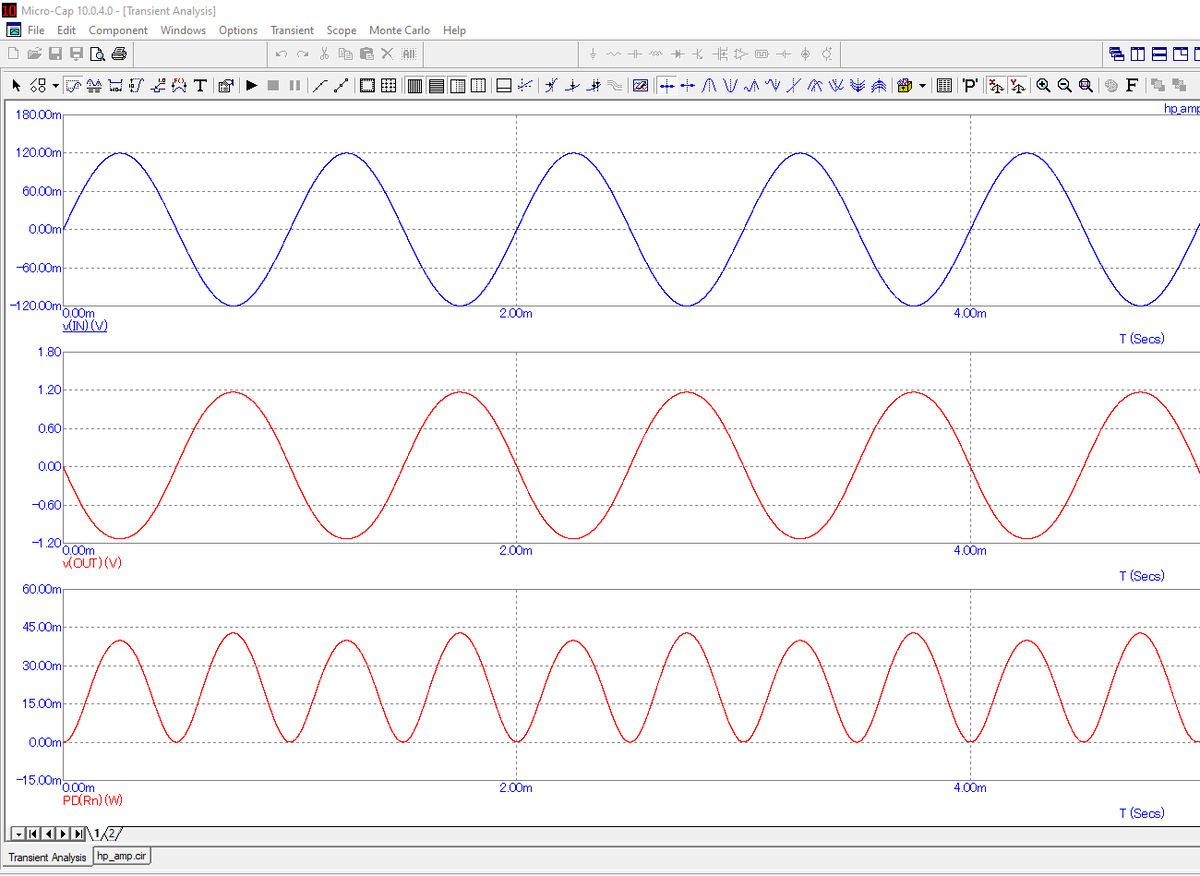Click the Global High cursor icon
The image size is (1200, 876).
(815, 86)
